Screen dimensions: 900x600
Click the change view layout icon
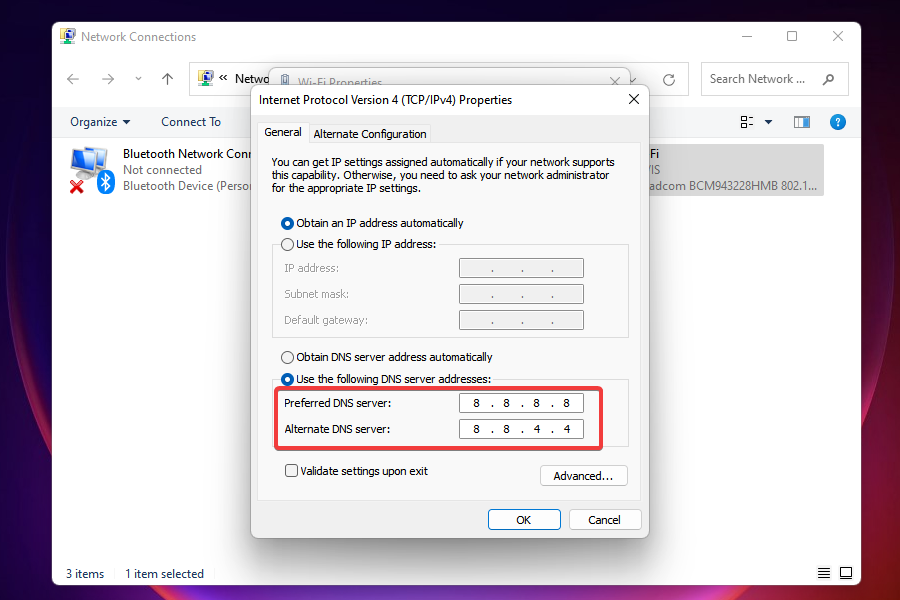(746, 122)
